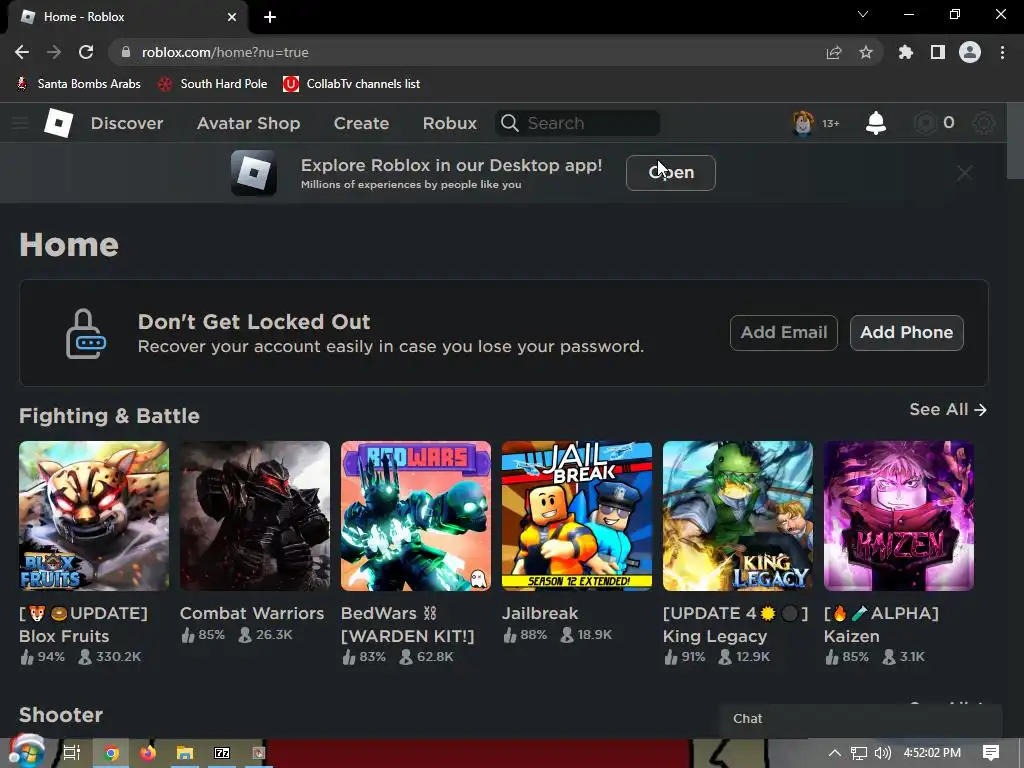Click the search magnifier icon
The height and width of the screenshot is (768, 1024).
click(x=509, y=123)
